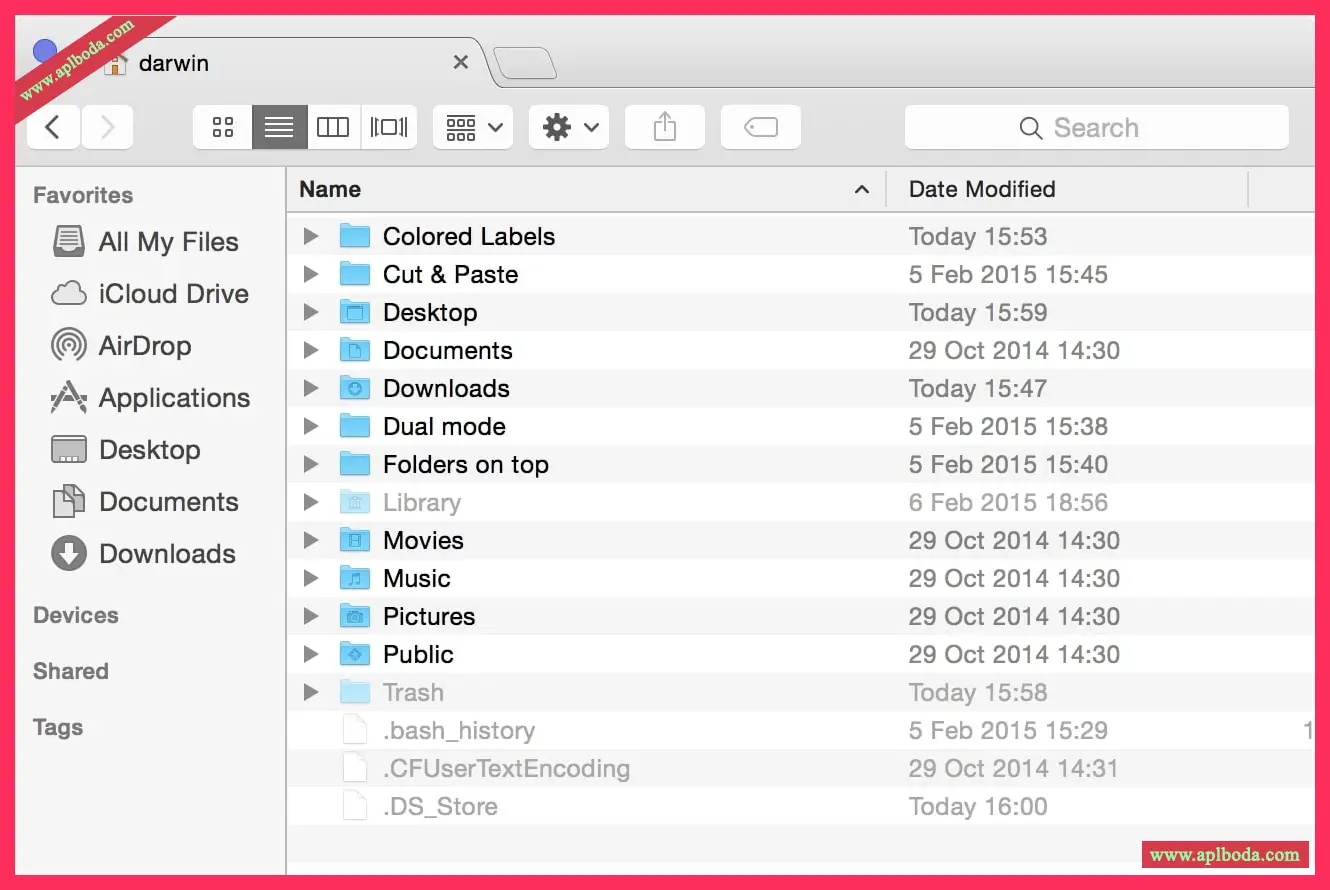Image resolution: width=1330 pixels, height=890 pixels.
Task: Open the Arrange items dropdown
Action: (473, 127)
